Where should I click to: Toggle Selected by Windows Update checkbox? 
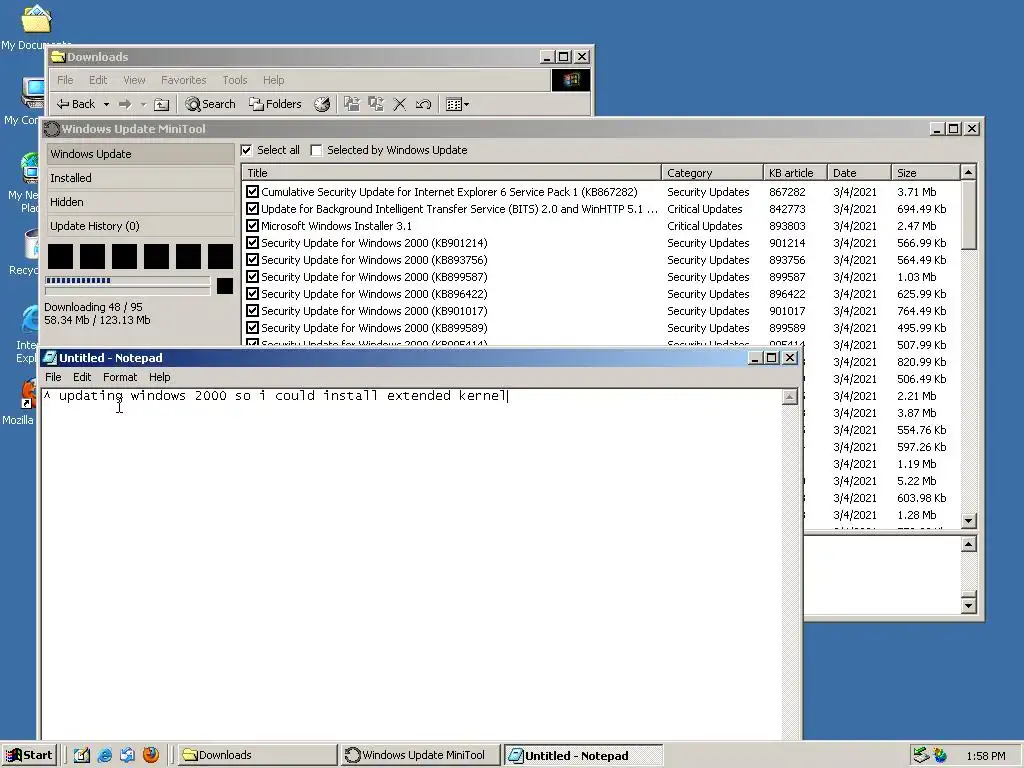[316, 150]
